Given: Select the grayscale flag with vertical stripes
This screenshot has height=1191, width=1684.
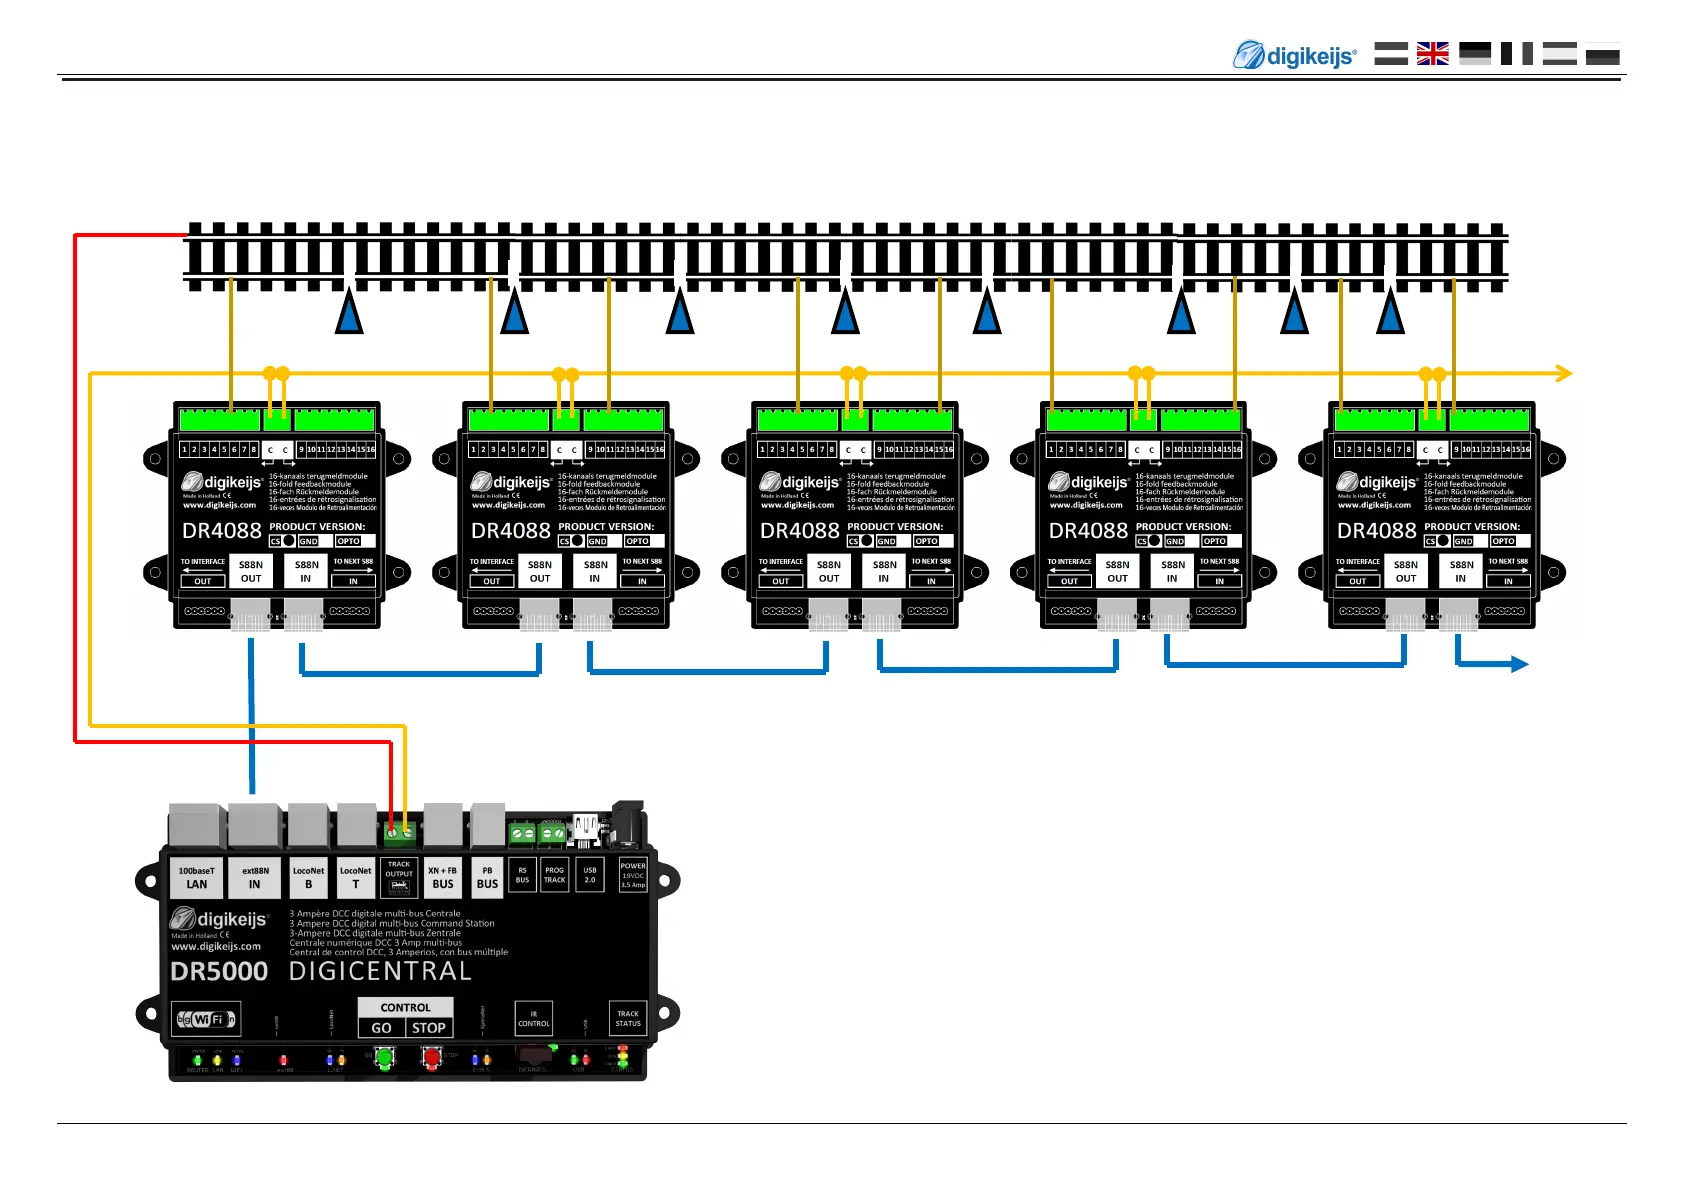Looking at the screenshot, I should point(1517,53).
